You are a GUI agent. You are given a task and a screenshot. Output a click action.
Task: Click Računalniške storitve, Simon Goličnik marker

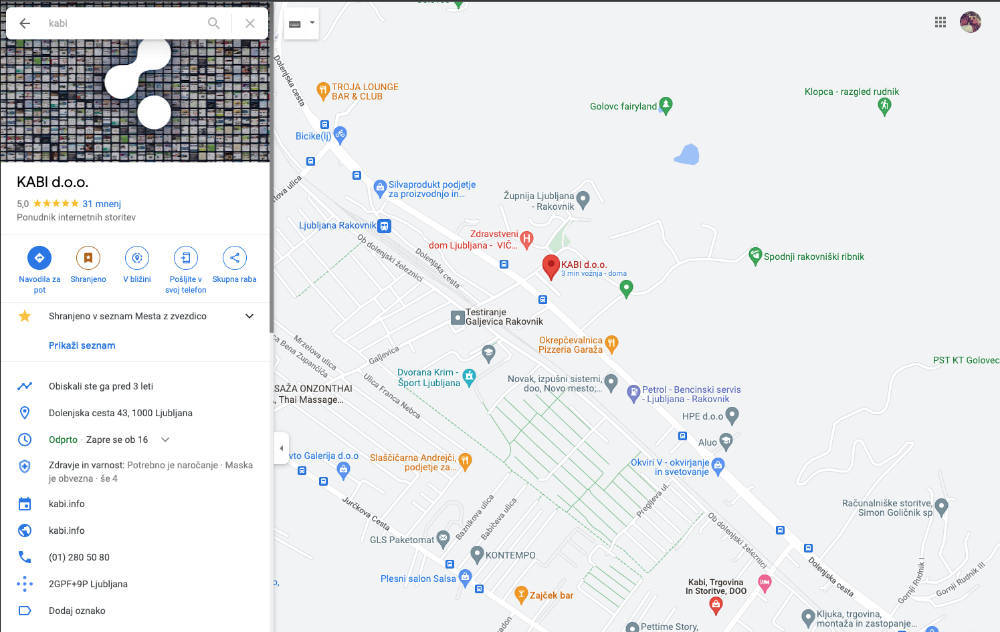point(941,507)
